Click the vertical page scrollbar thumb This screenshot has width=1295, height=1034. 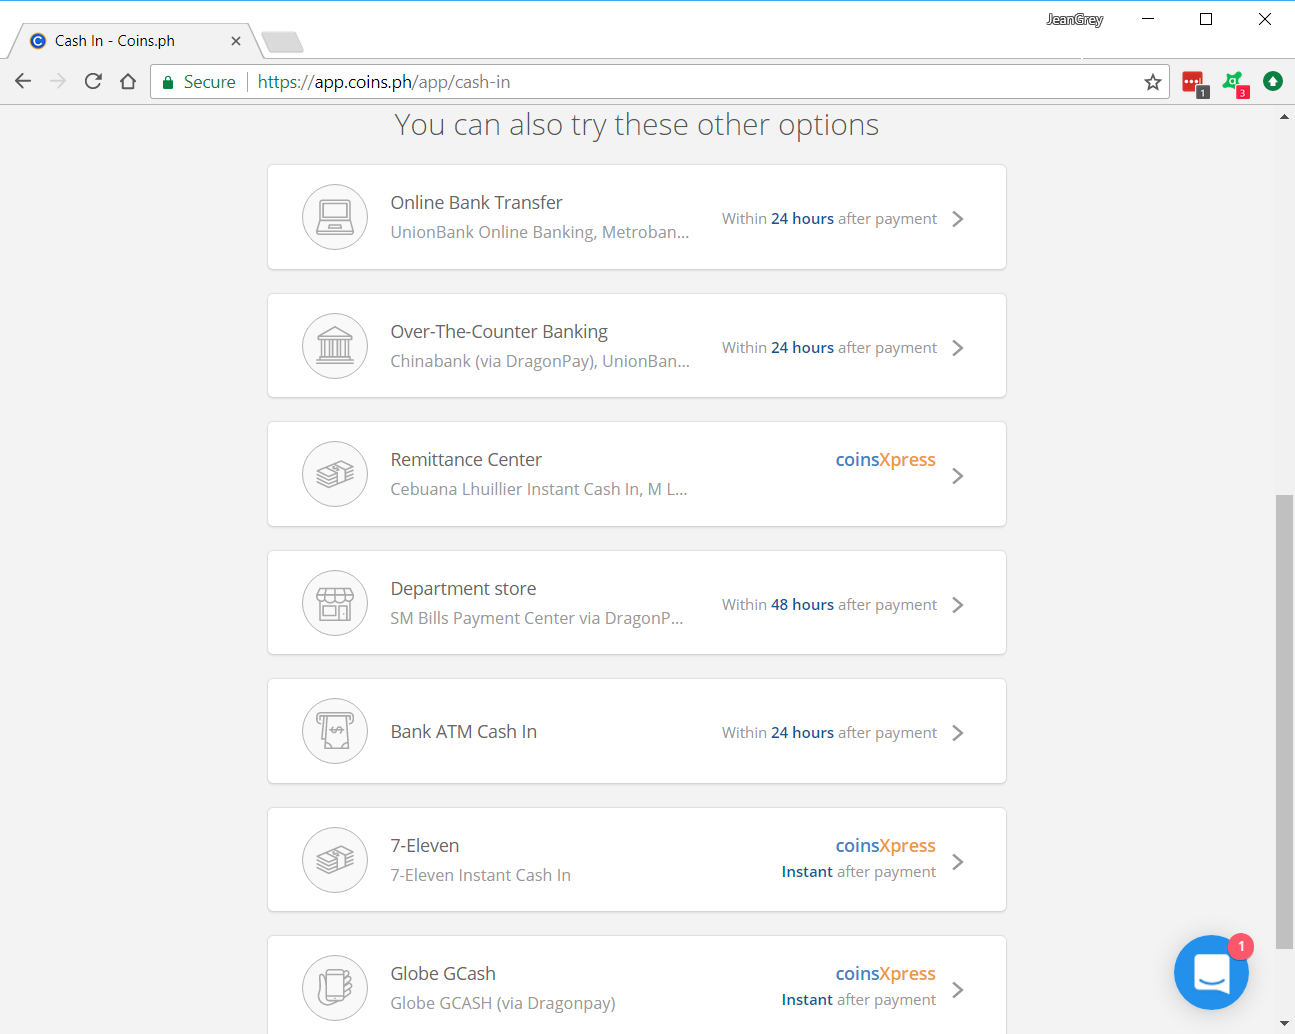(x=1284, y=720)
